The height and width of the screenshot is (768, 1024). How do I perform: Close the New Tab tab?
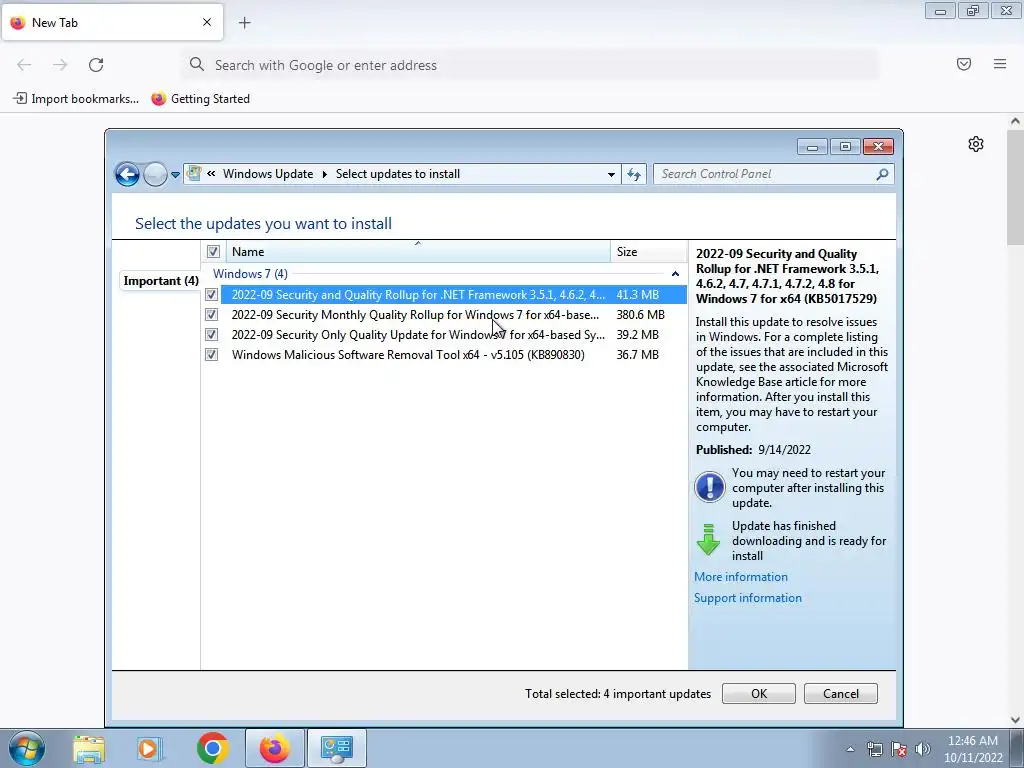pyautogui.click(x=207, y=22)
